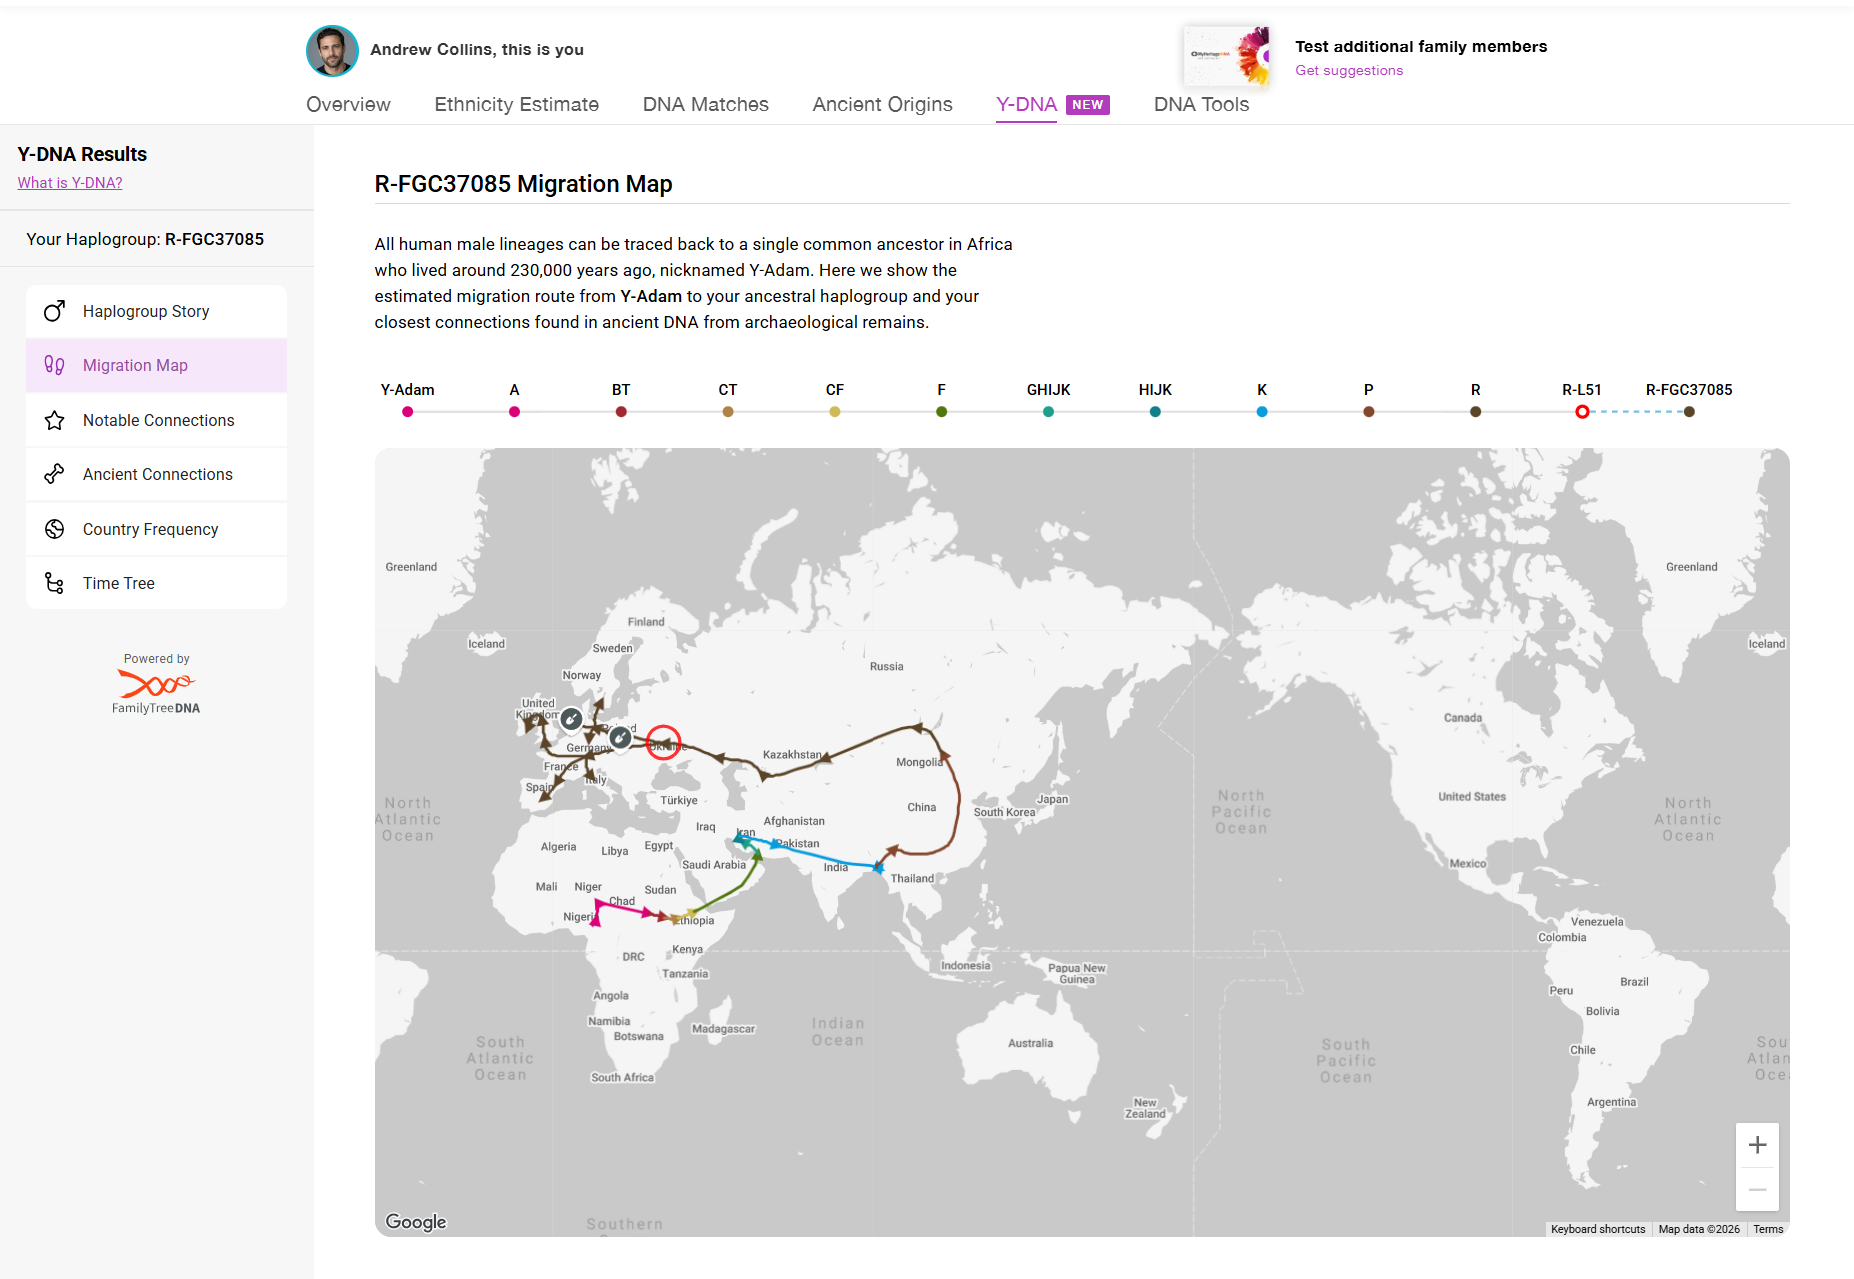
Task: Select the R-L51 red ring timeline marker
Action: tap(1582, 412)
